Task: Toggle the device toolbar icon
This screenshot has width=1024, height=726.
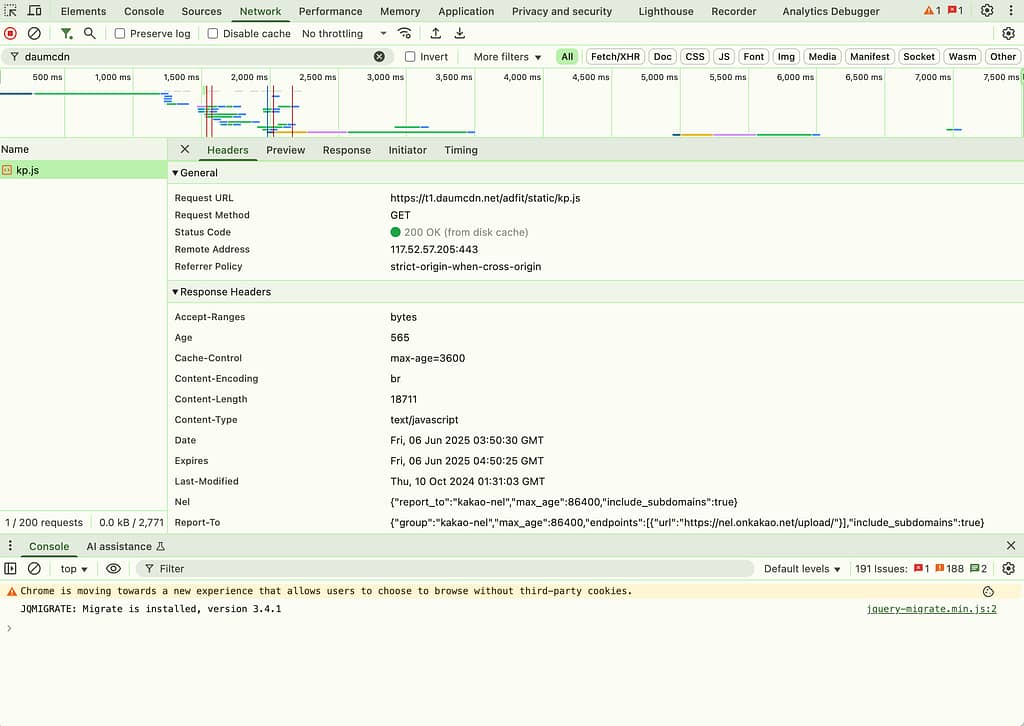Action: click(x=35, y=10)
